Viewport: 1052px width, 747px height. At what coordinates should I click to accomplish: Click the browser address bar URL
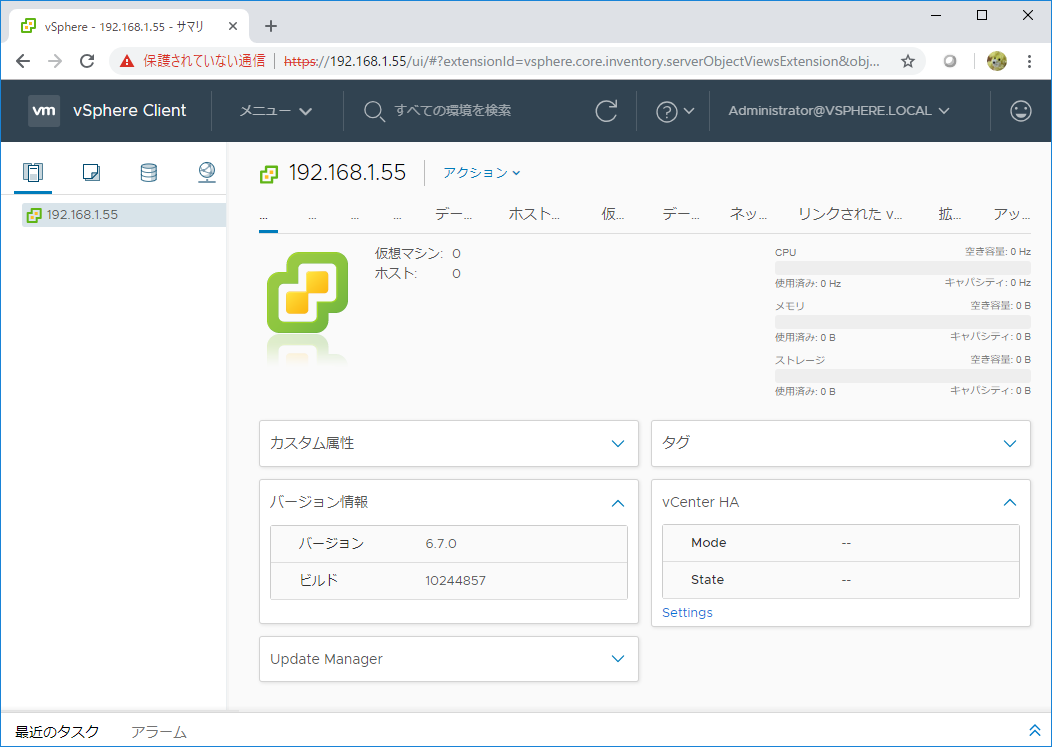[581, 62]
